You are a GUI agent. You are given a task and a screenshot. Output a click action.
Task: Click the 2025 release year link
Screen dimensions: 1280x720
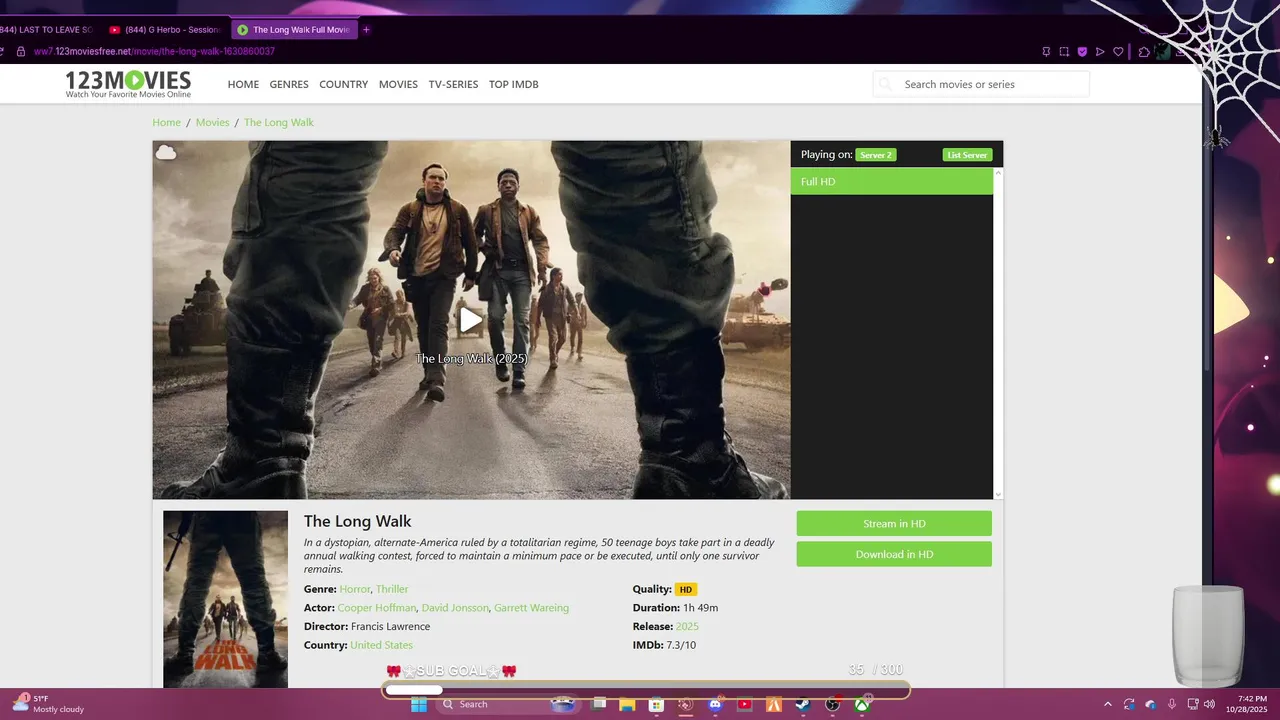pyautogui.click(x=687, y=626)
